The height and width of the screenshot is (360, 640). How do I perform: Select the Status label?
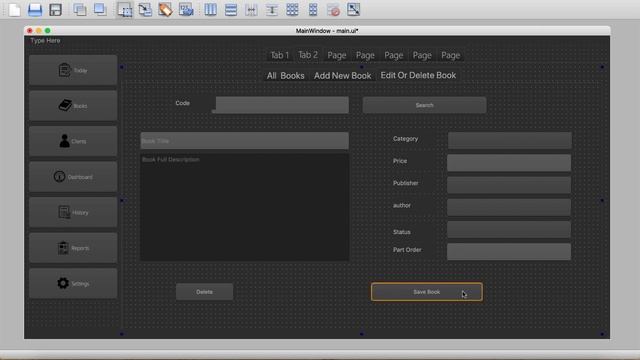[402, 232]
